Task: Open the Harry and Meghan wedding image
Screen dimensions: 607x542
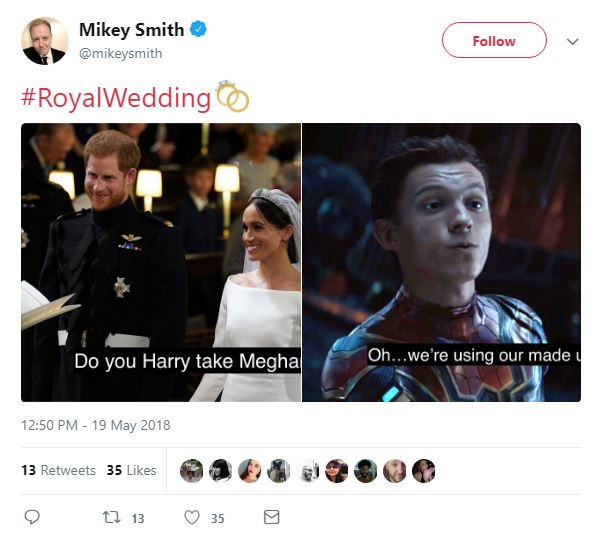Action: point(161,262)
